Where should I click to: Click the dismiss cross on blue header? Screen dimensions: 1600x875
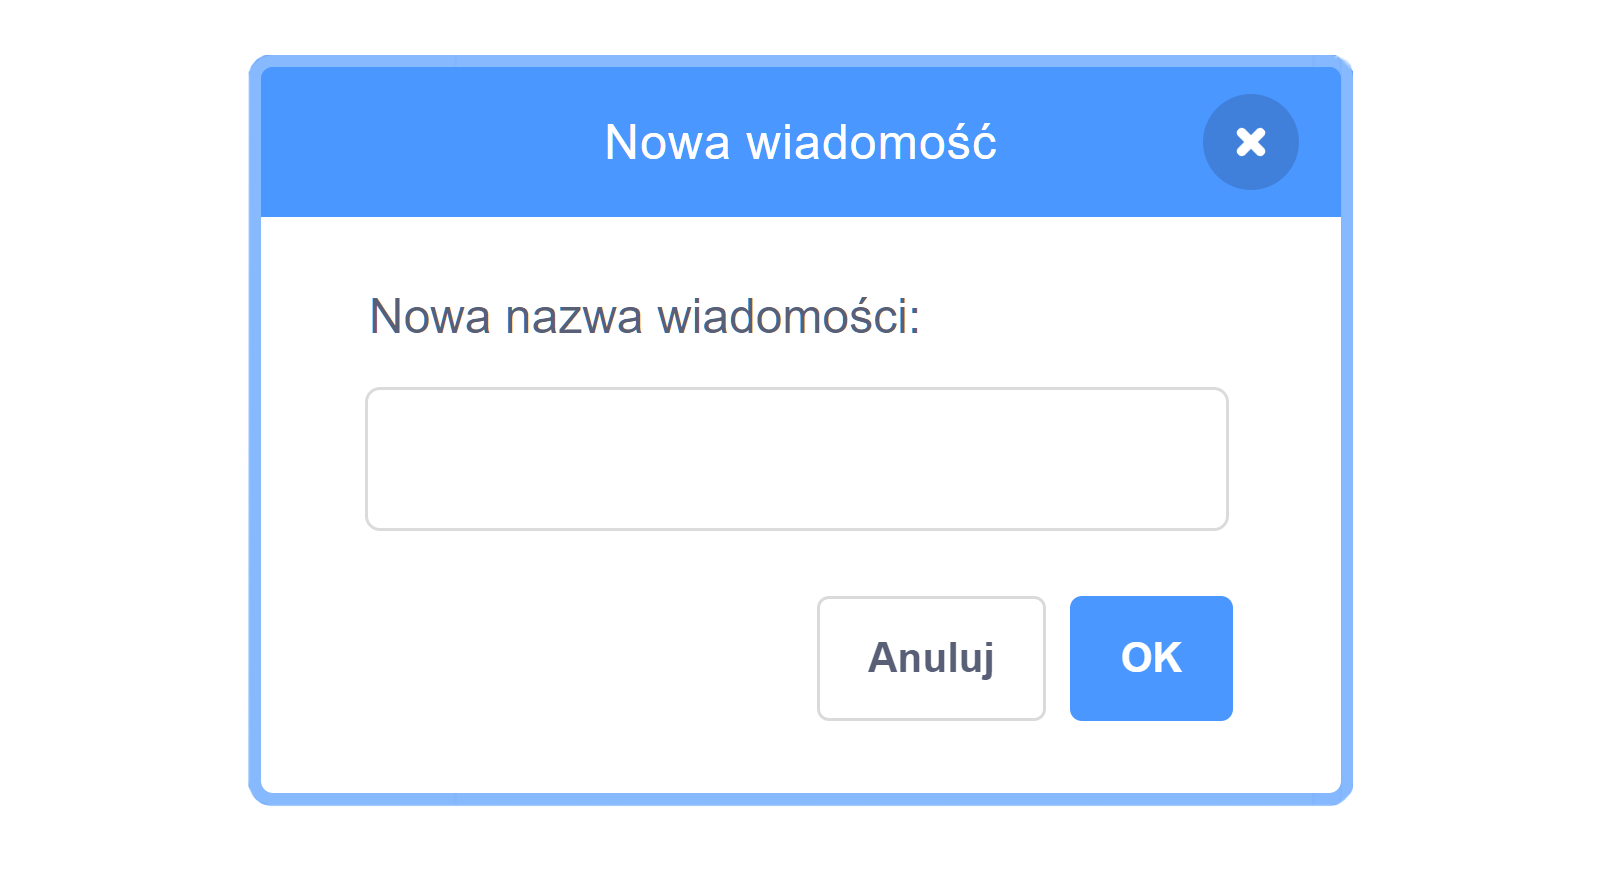1251,142
